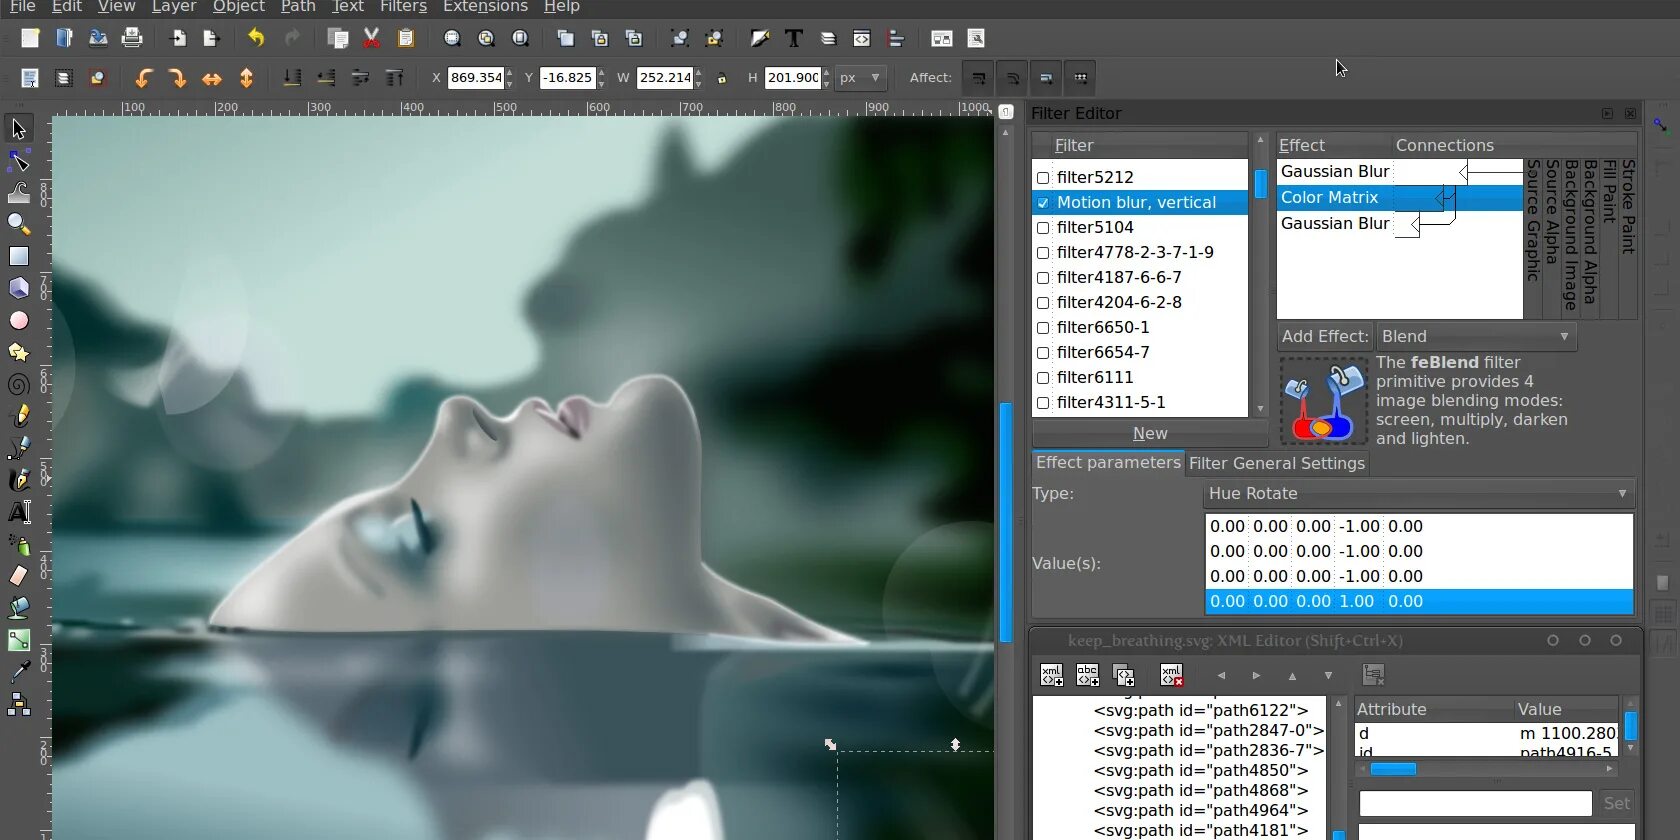1680x840 pixels.
Task: Select the Eraser tool
Action: (18, 575)
